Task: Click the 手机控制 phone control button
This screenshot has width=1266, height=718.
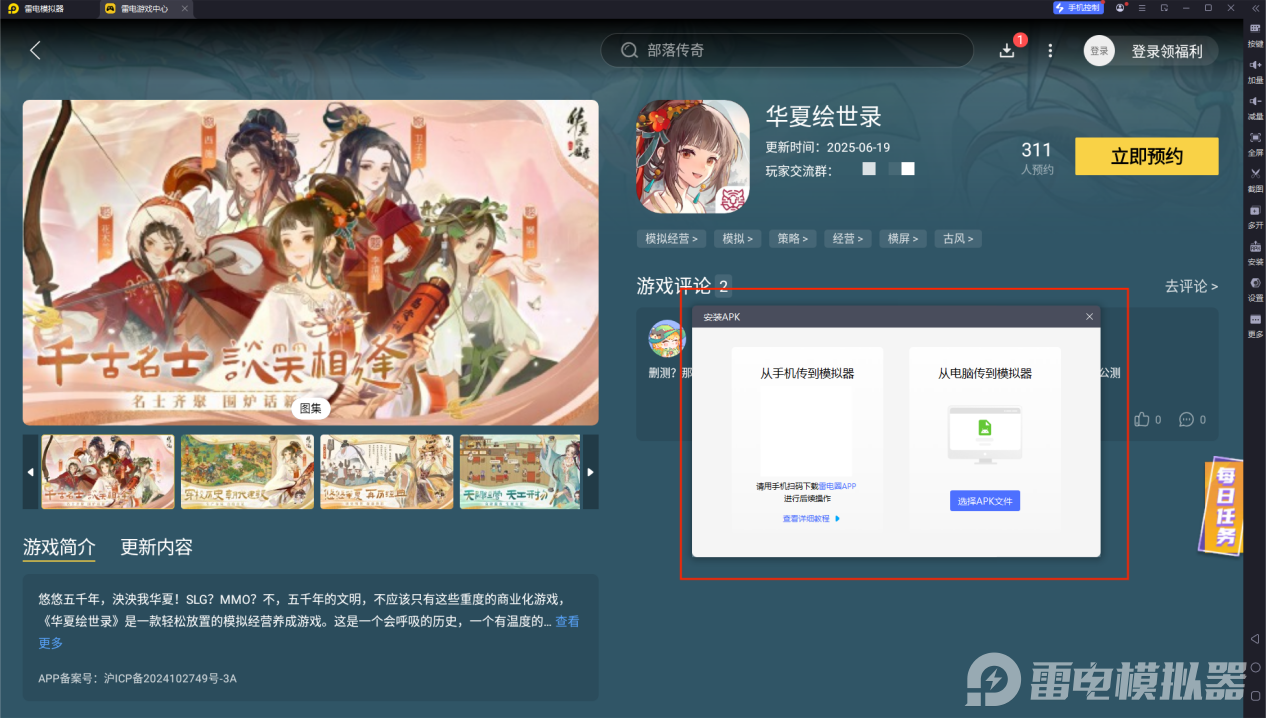Action: coord(1077,8)
